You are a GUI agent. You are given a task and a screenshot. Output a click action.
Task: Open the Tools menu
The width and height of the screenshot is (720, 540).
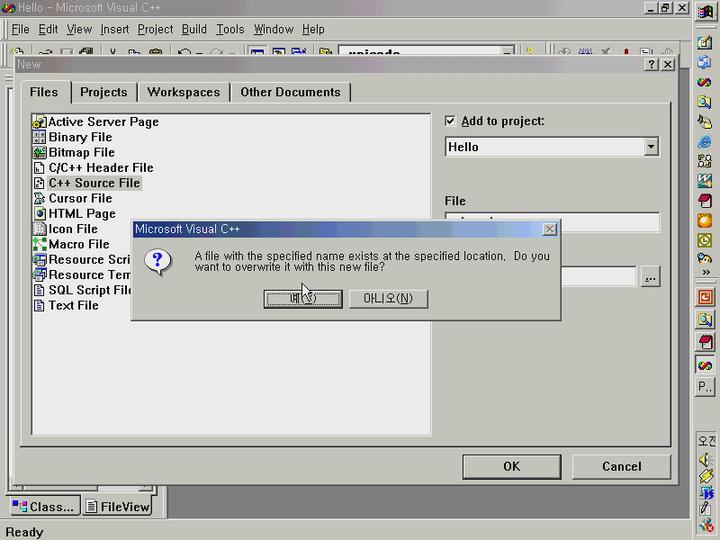[x=230, y=29]
